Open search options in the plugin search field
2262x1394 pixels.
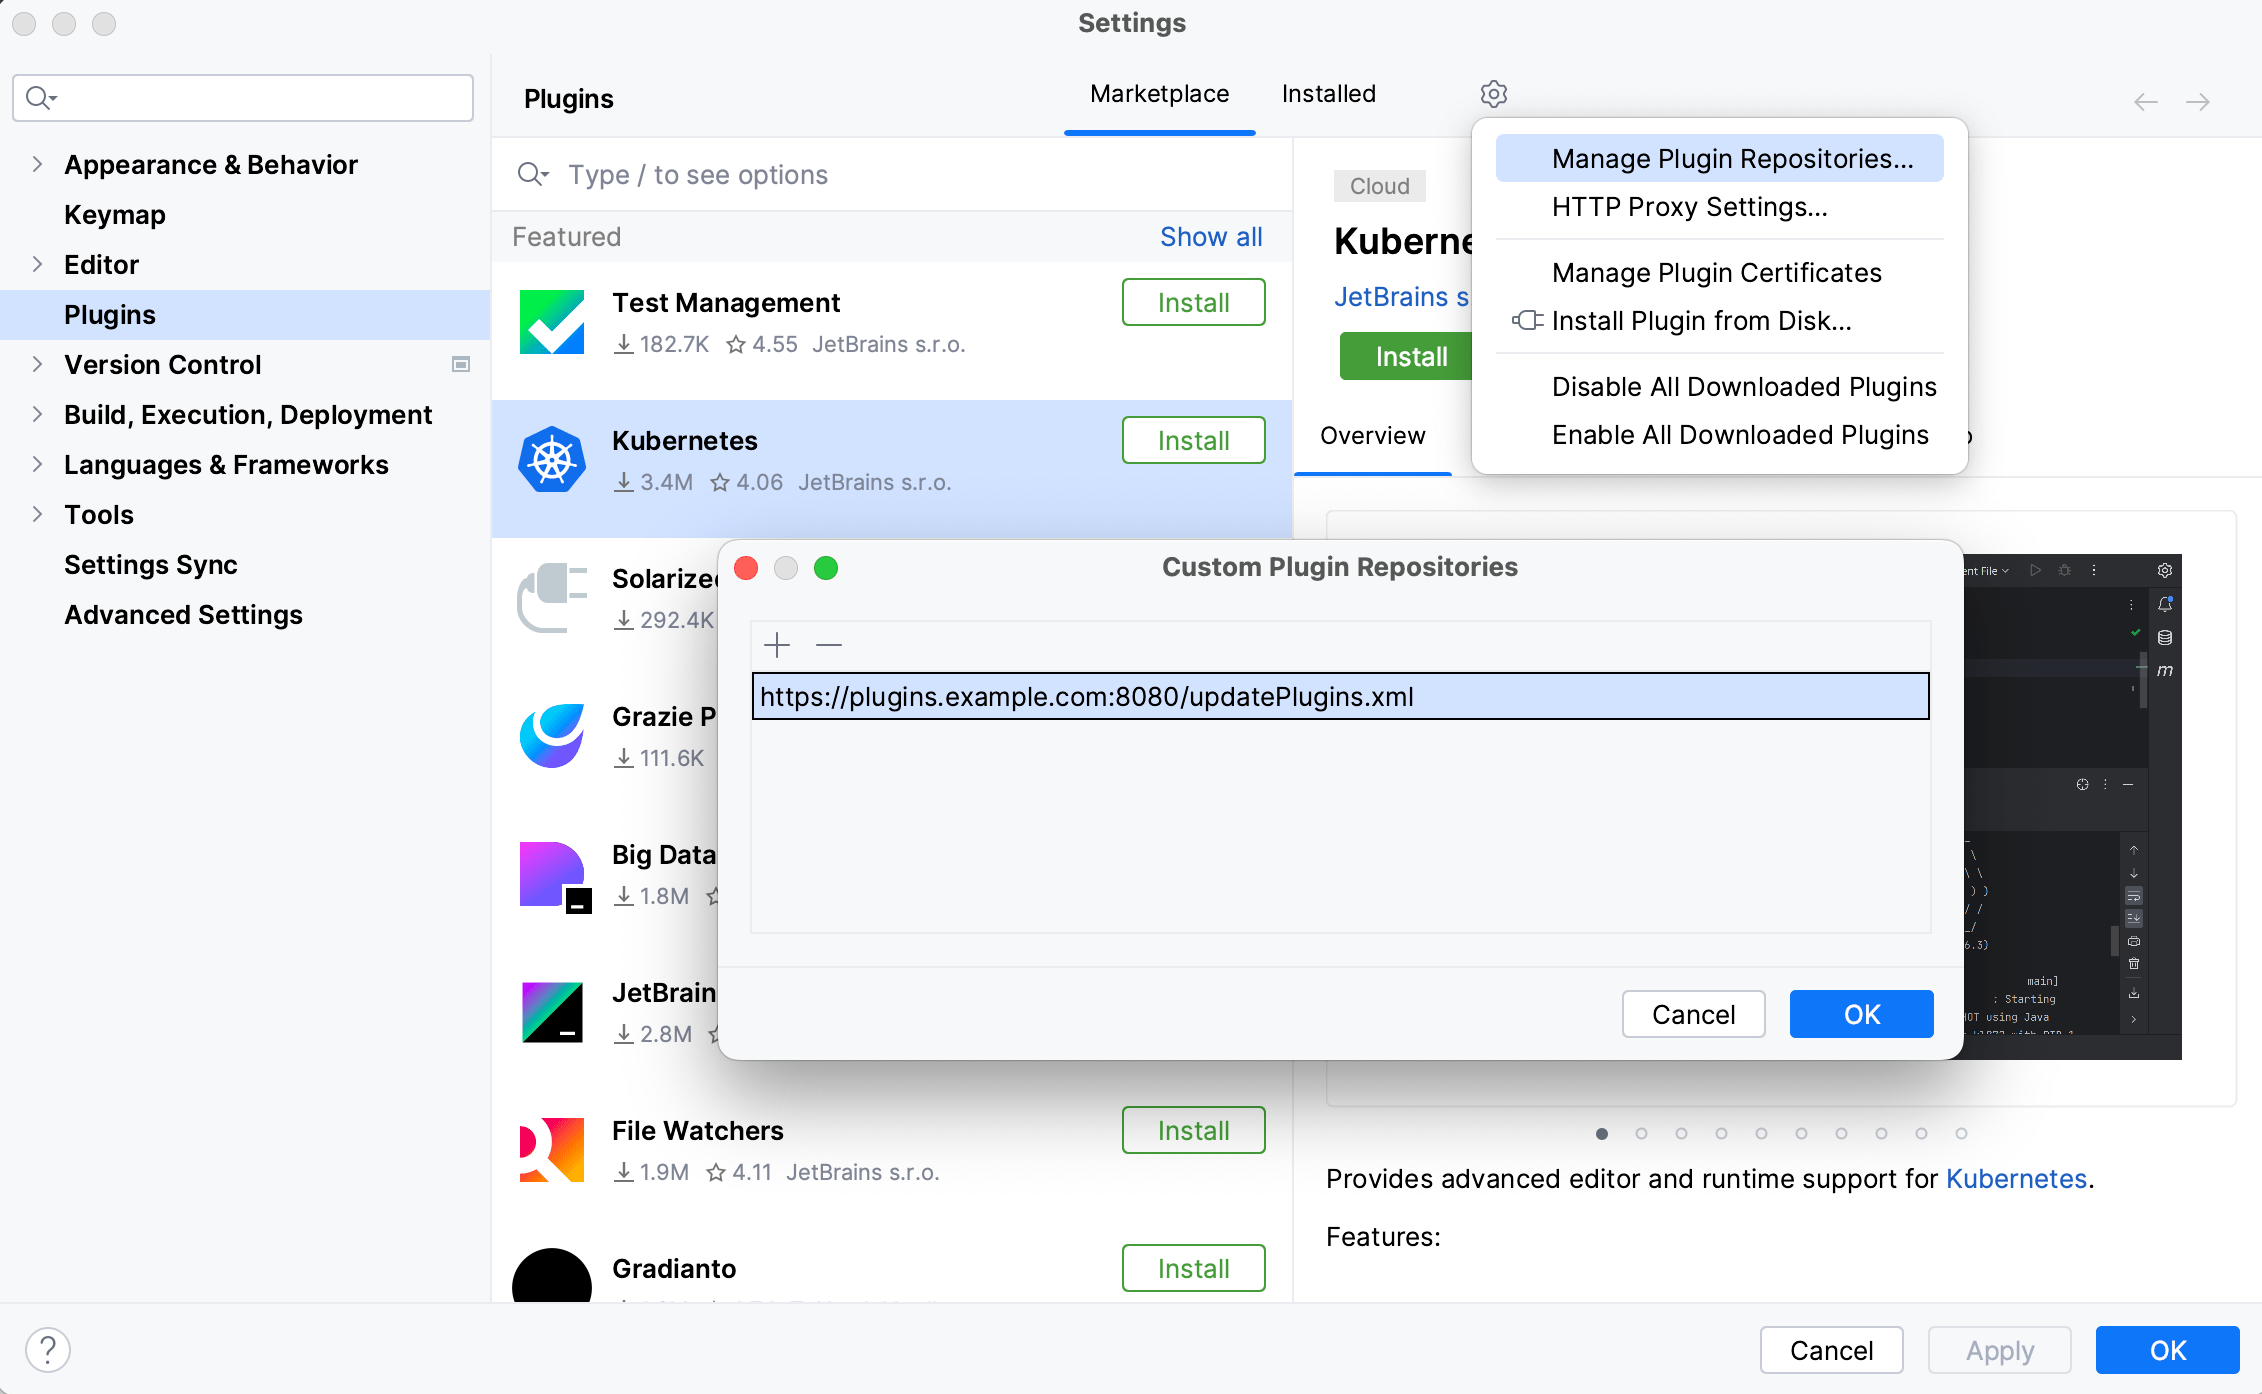point(533,174)
